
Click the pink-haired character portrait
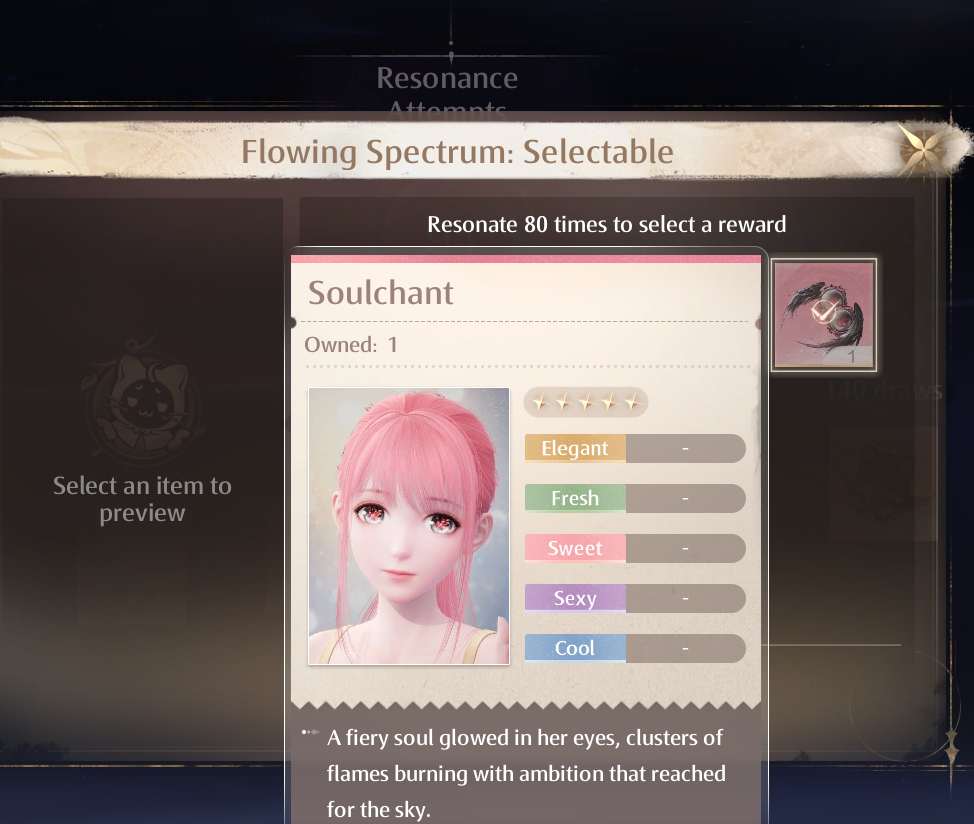tap(409, 526)
